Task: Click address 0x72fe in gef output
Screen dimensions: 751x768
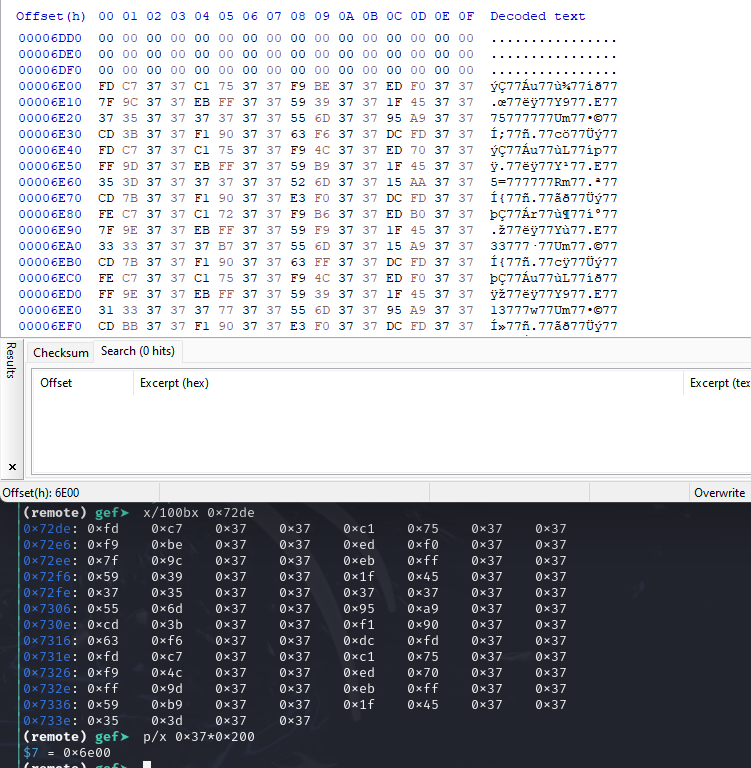Action: (47, 593)
